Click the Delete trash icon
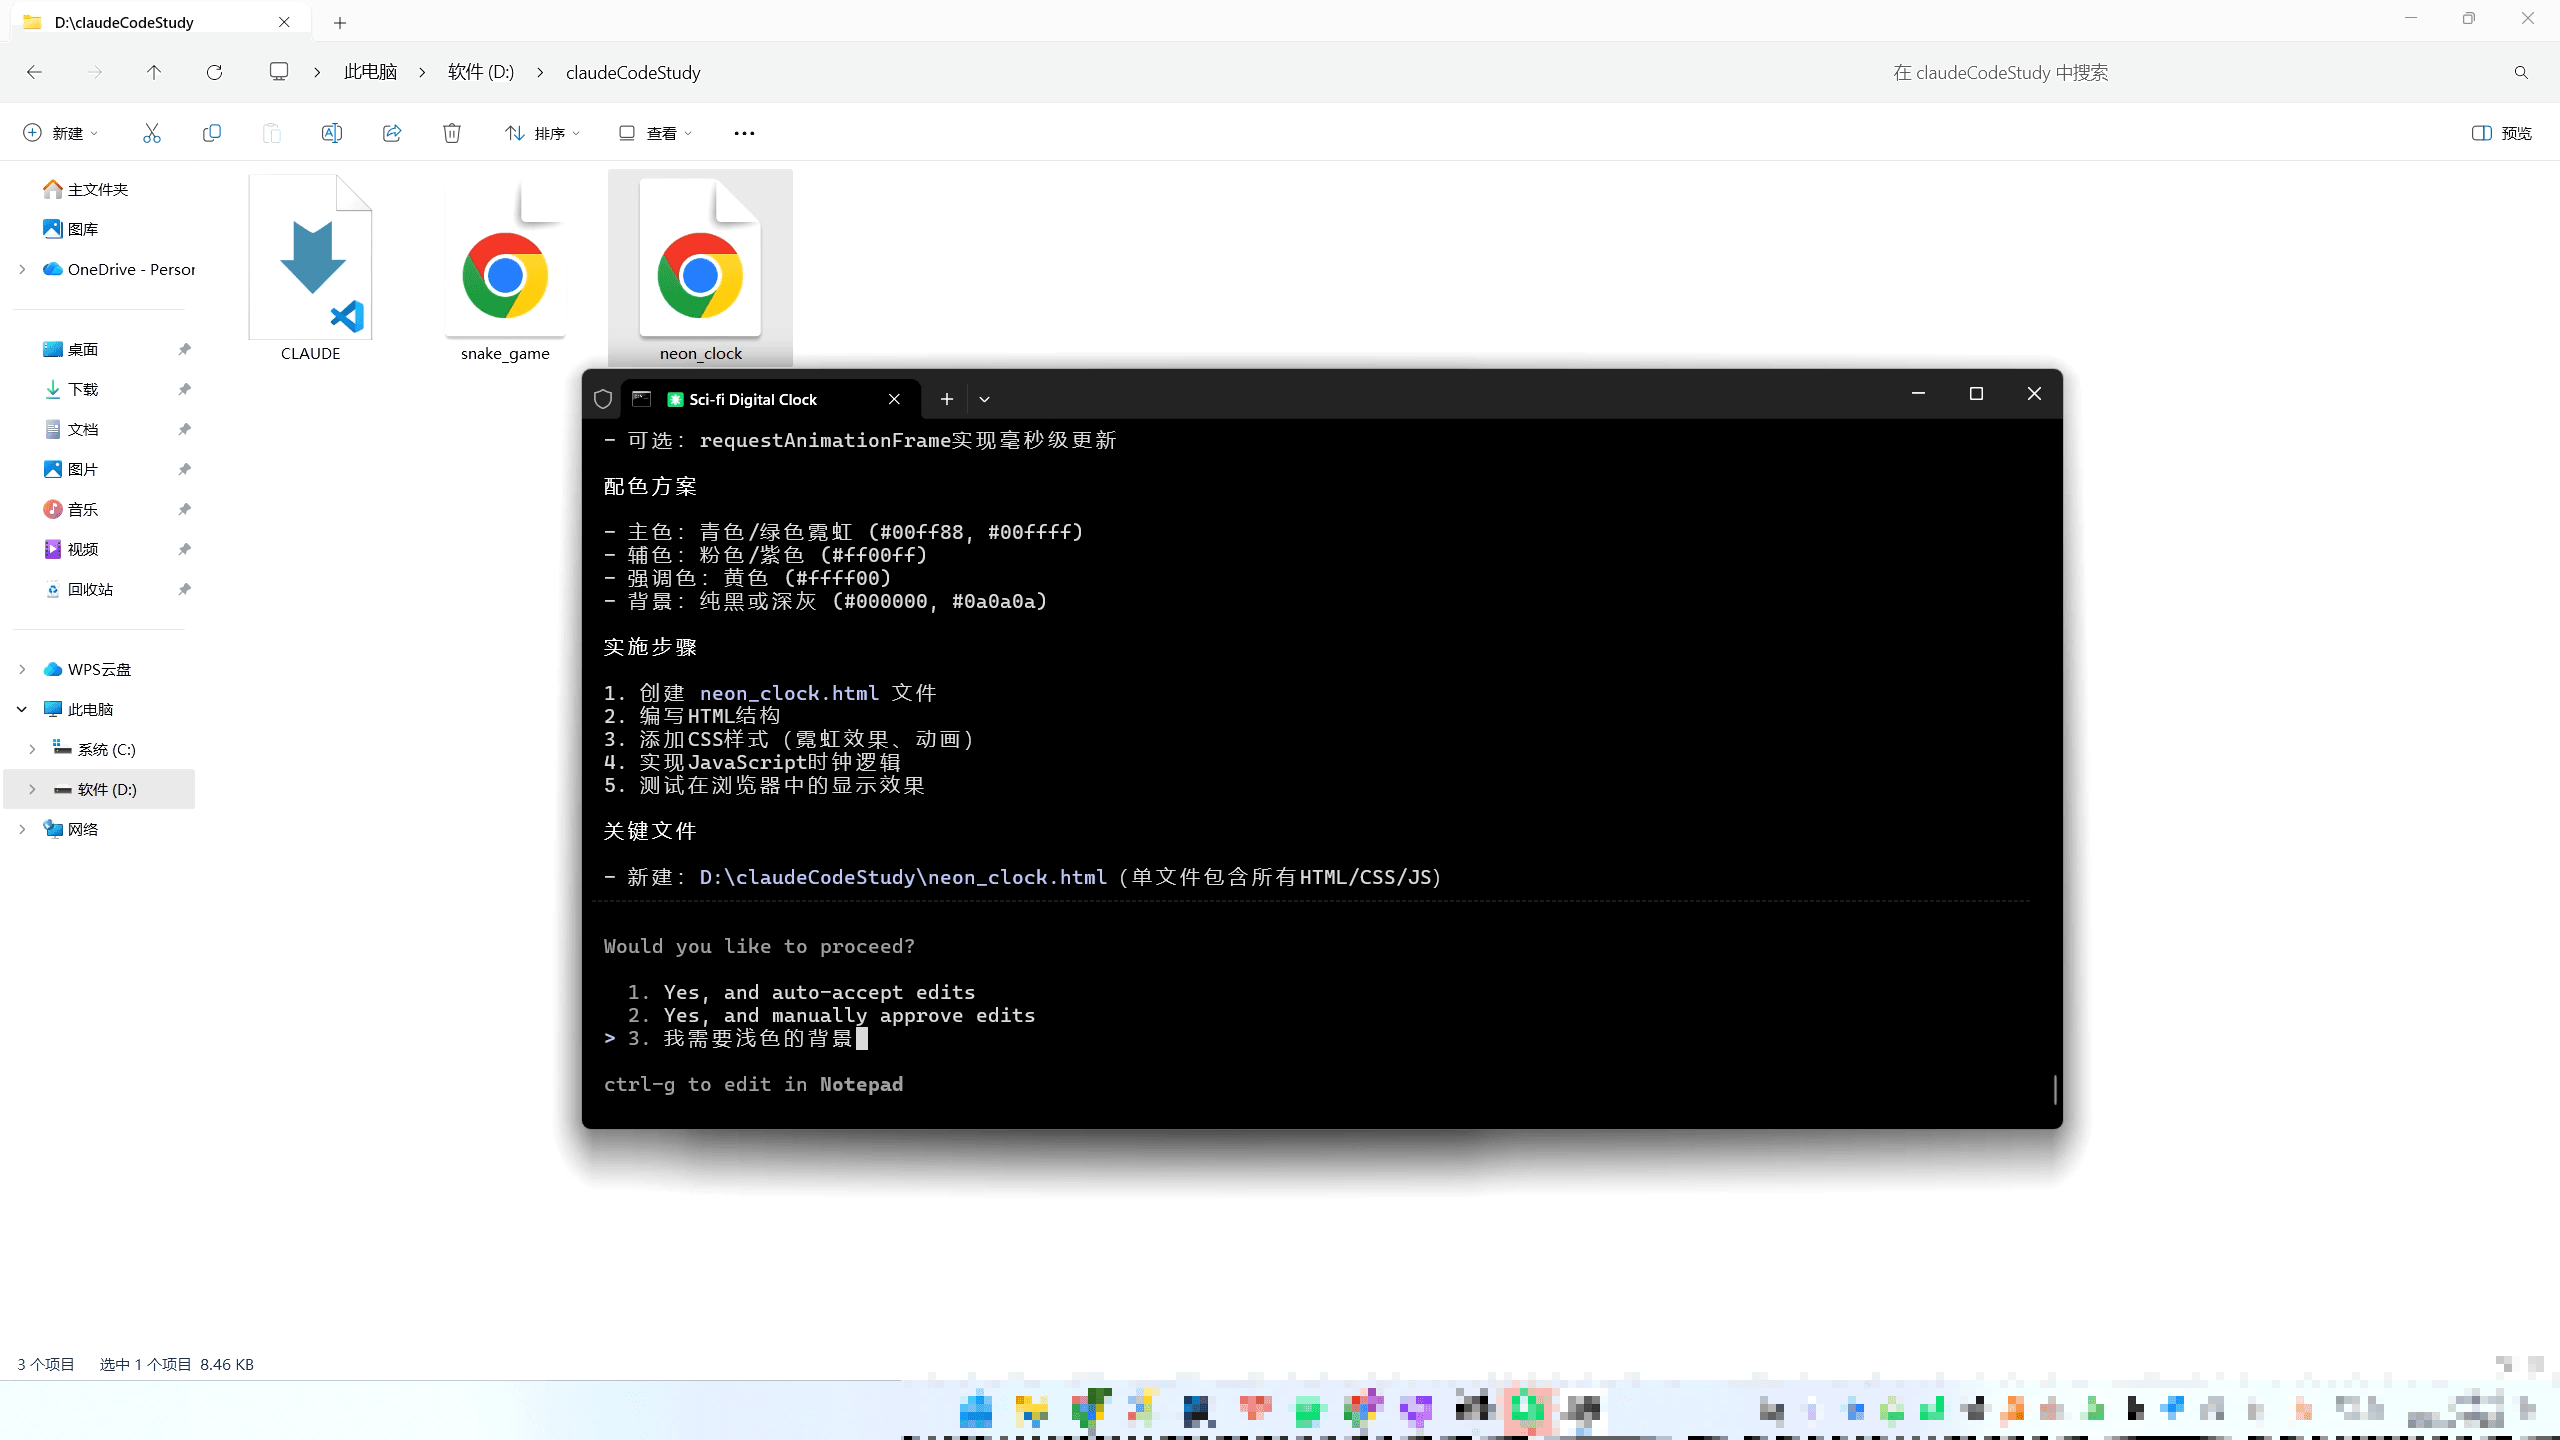This screenshot has width=2560, height=1440. (452, 133)
